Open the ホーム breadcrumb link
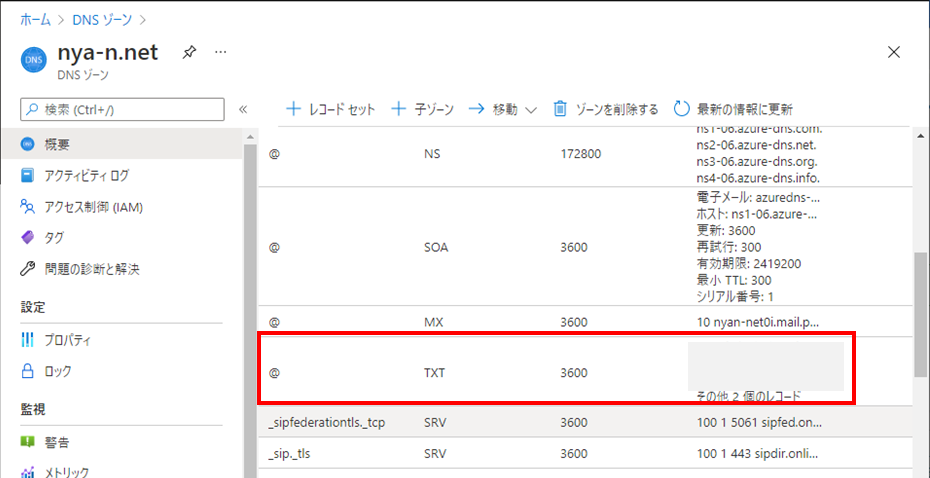The height and width of the screenshot is (478, 930). (36, 20)
